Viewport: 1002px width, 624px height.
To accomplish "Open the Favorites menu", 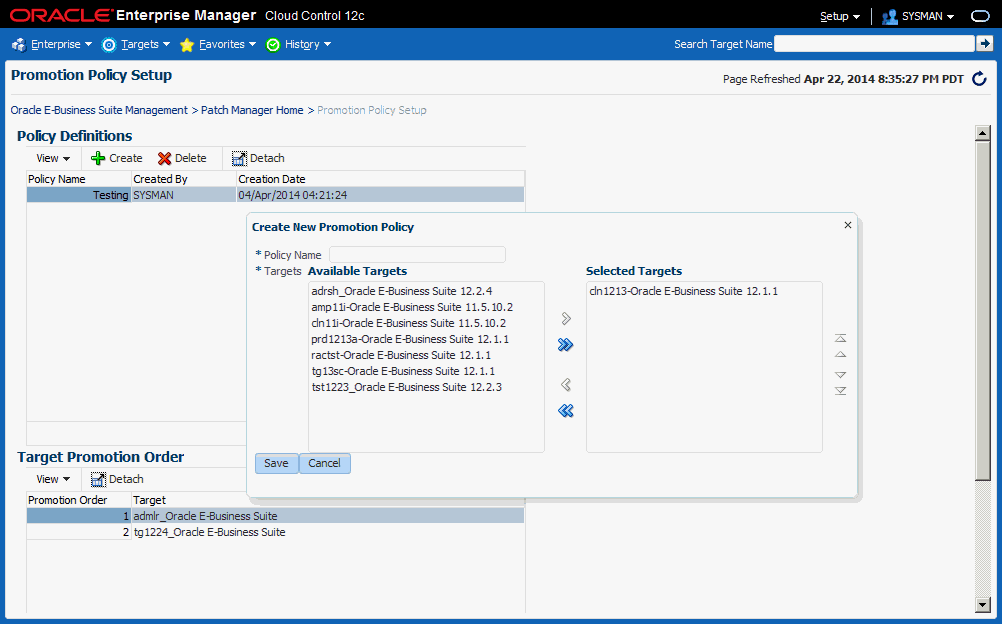I will 218,44.
